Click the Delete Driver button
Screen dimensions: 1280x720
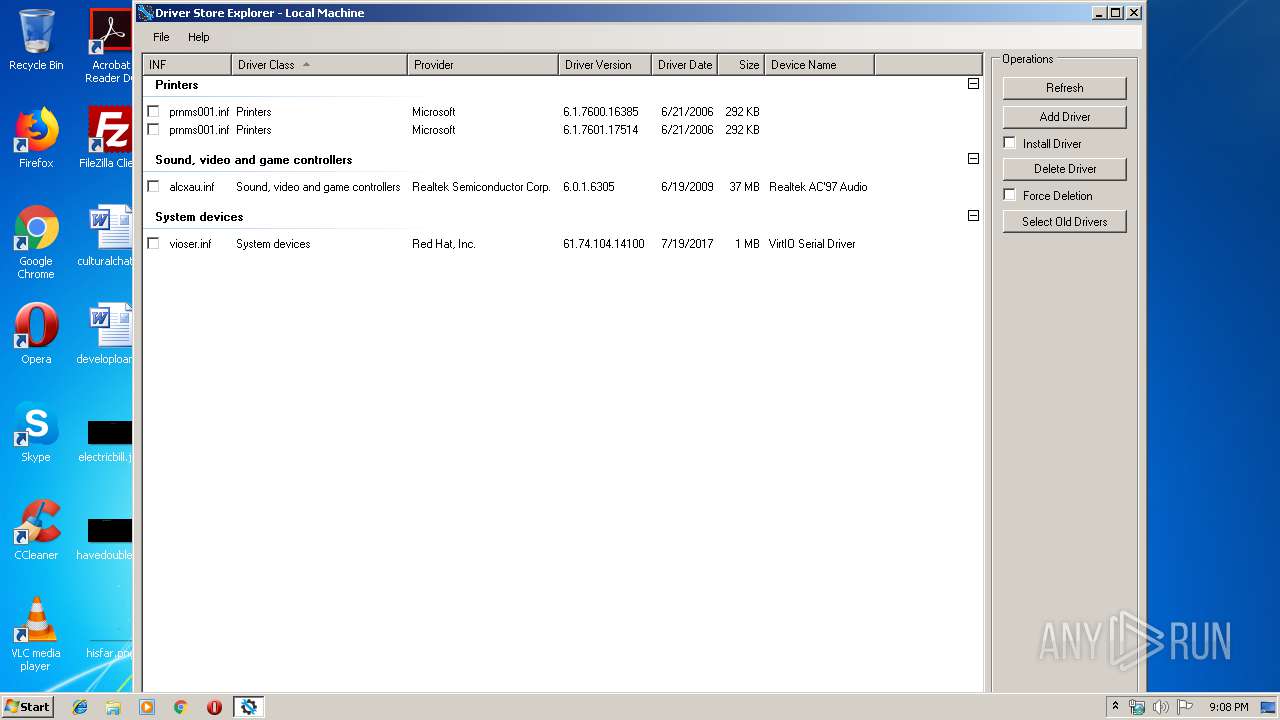(x=1065, y=169)
